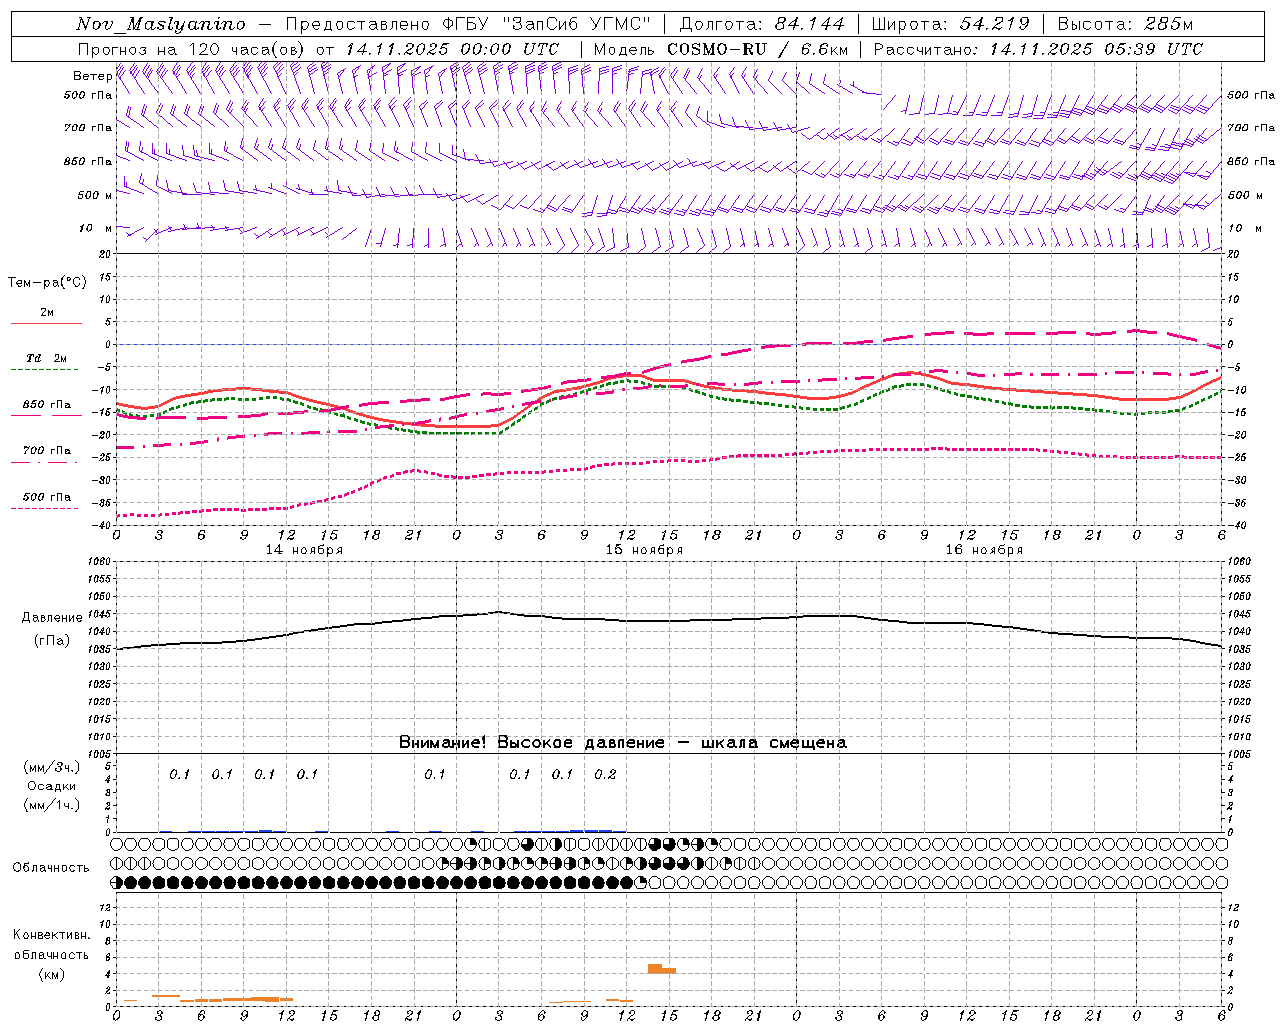This screenshot has width=1280, height=1024.
Task: Click the Ветер wind panel label
Action: (92, 76)
